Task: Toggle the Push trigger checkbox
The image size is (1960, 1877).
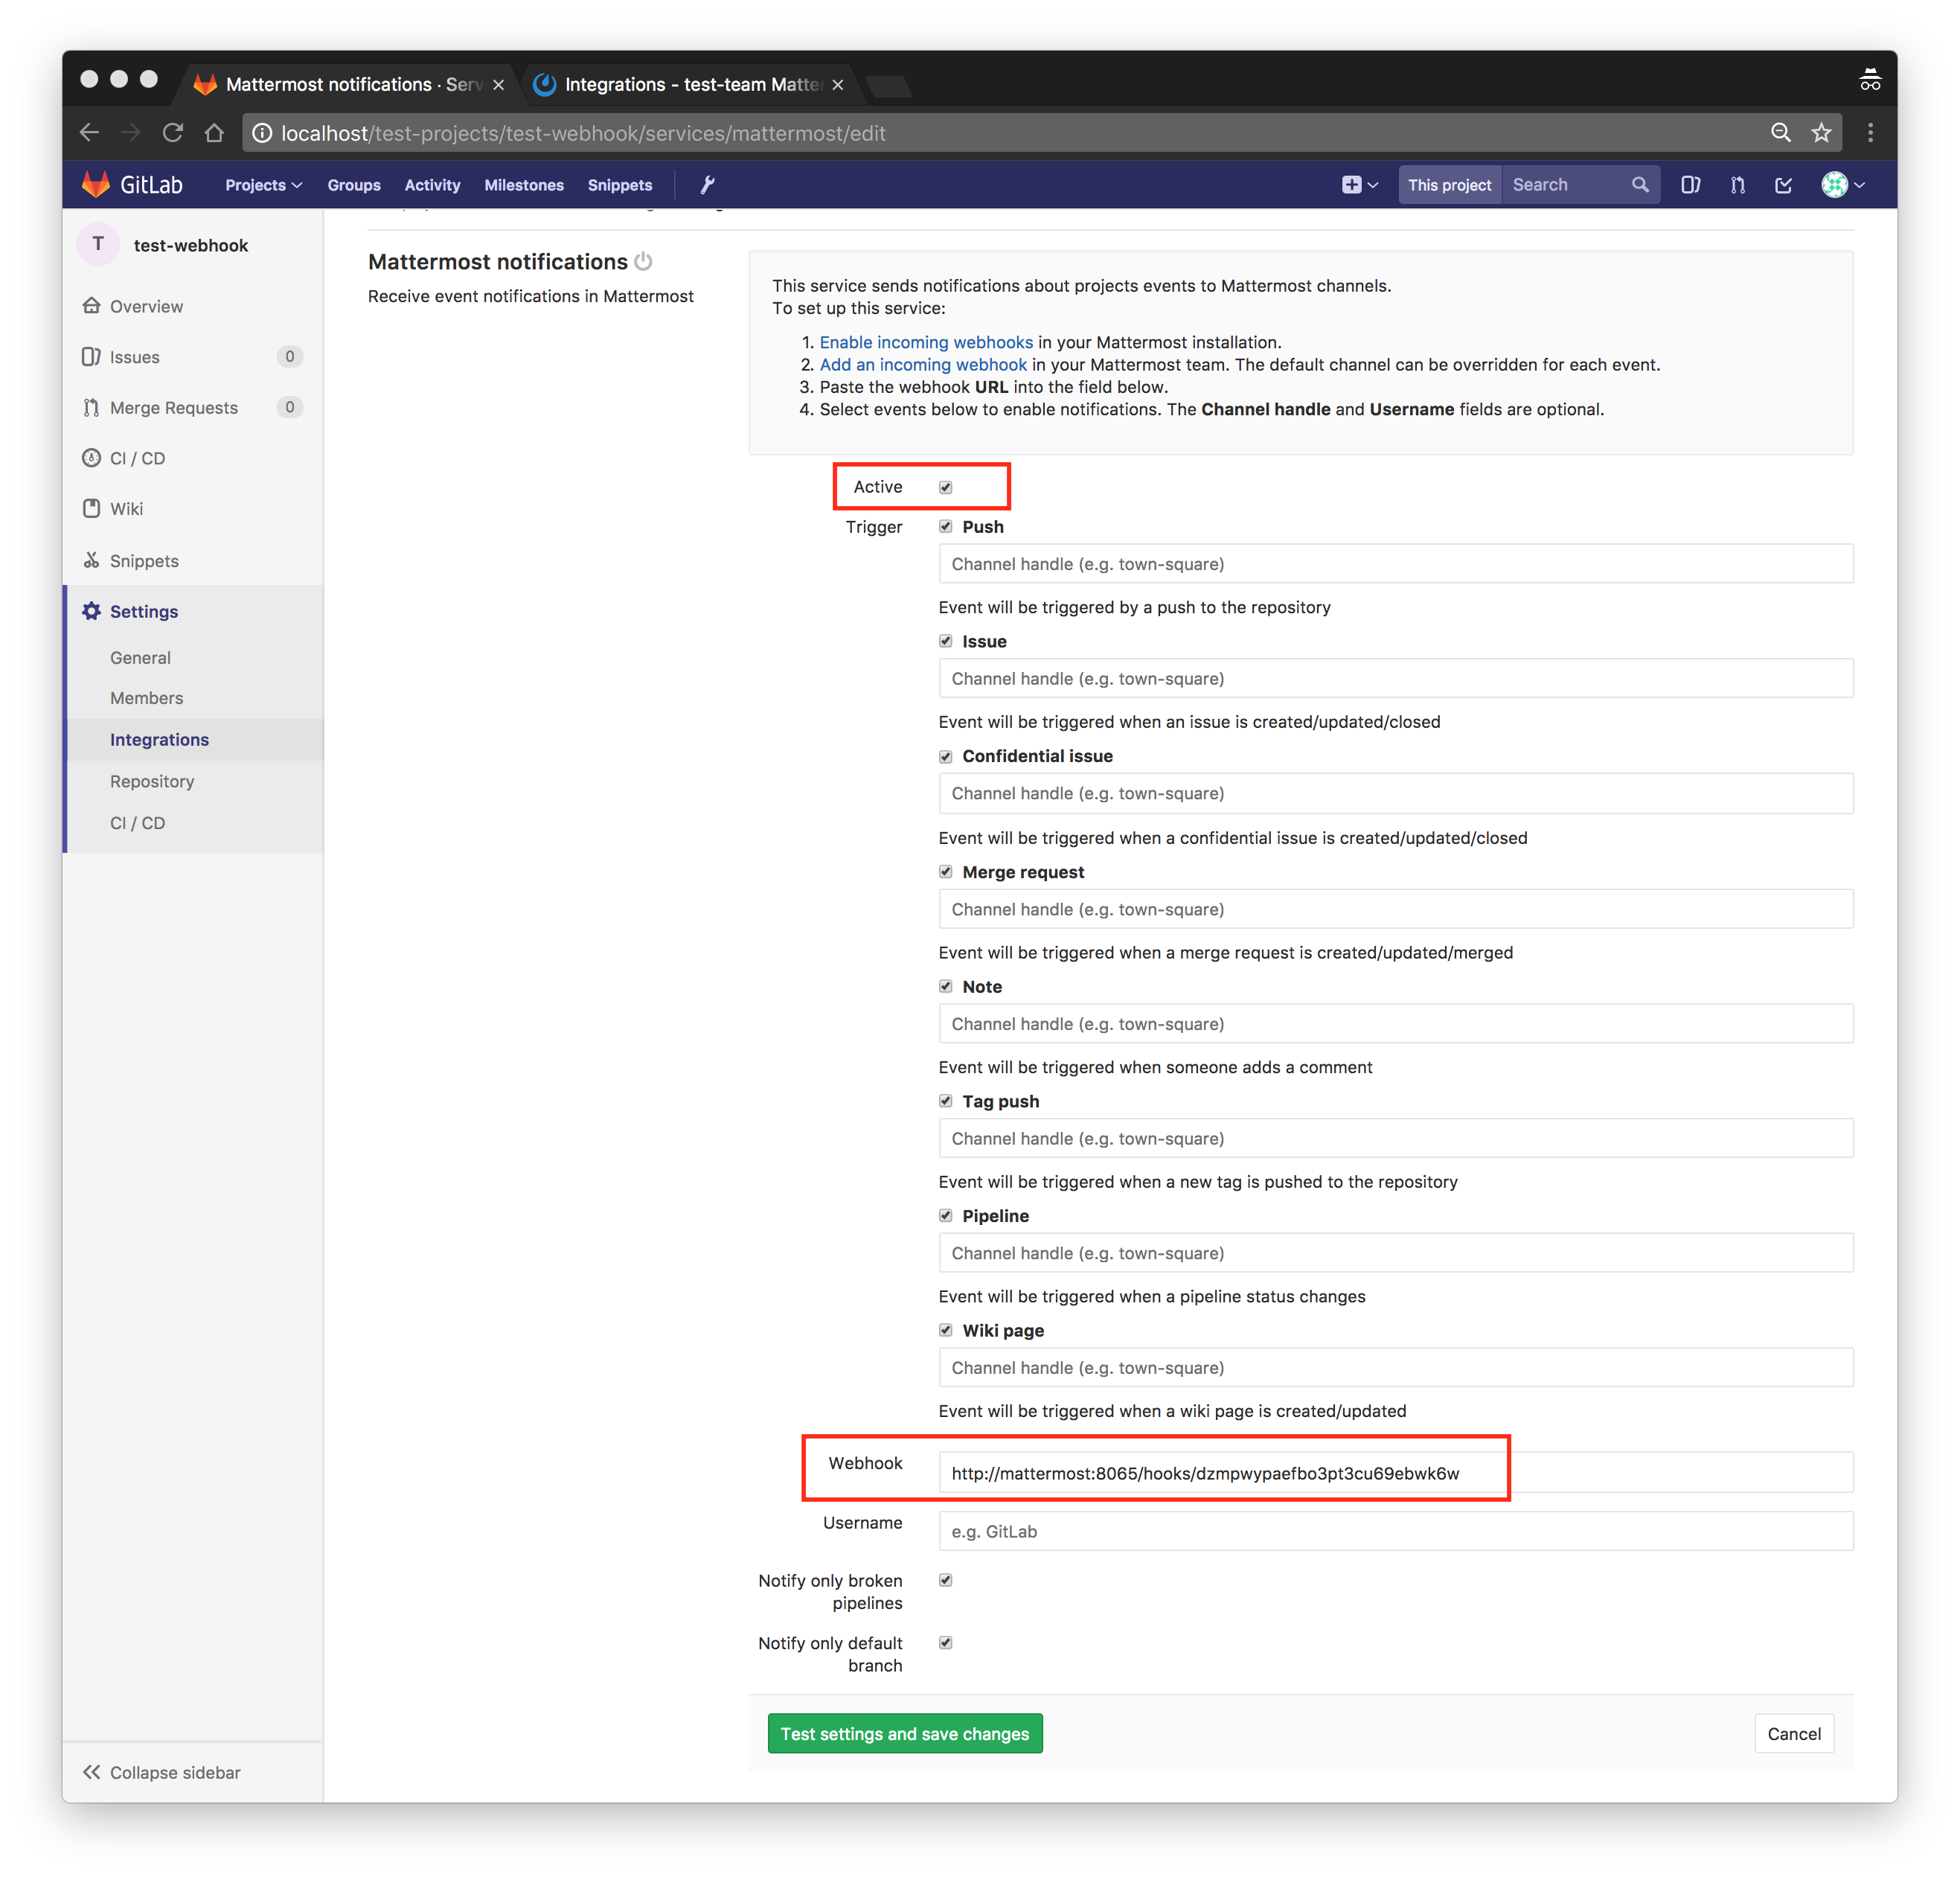Action: (x=945, y=526)
